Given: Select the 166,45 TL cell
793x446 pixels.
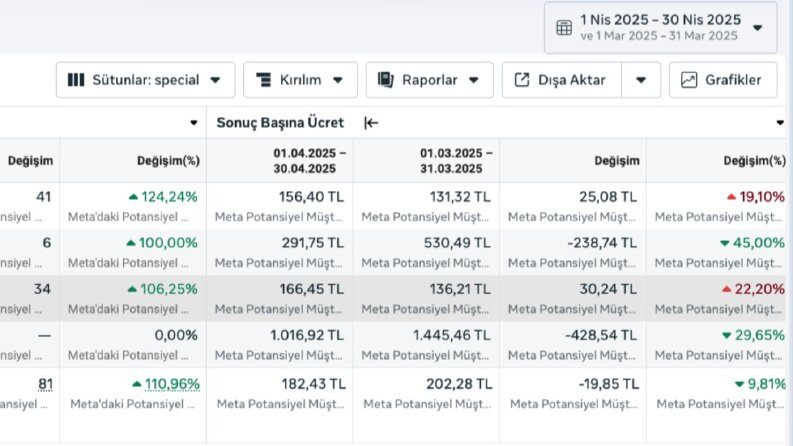Looking at the screenshot, I should 280,298.
